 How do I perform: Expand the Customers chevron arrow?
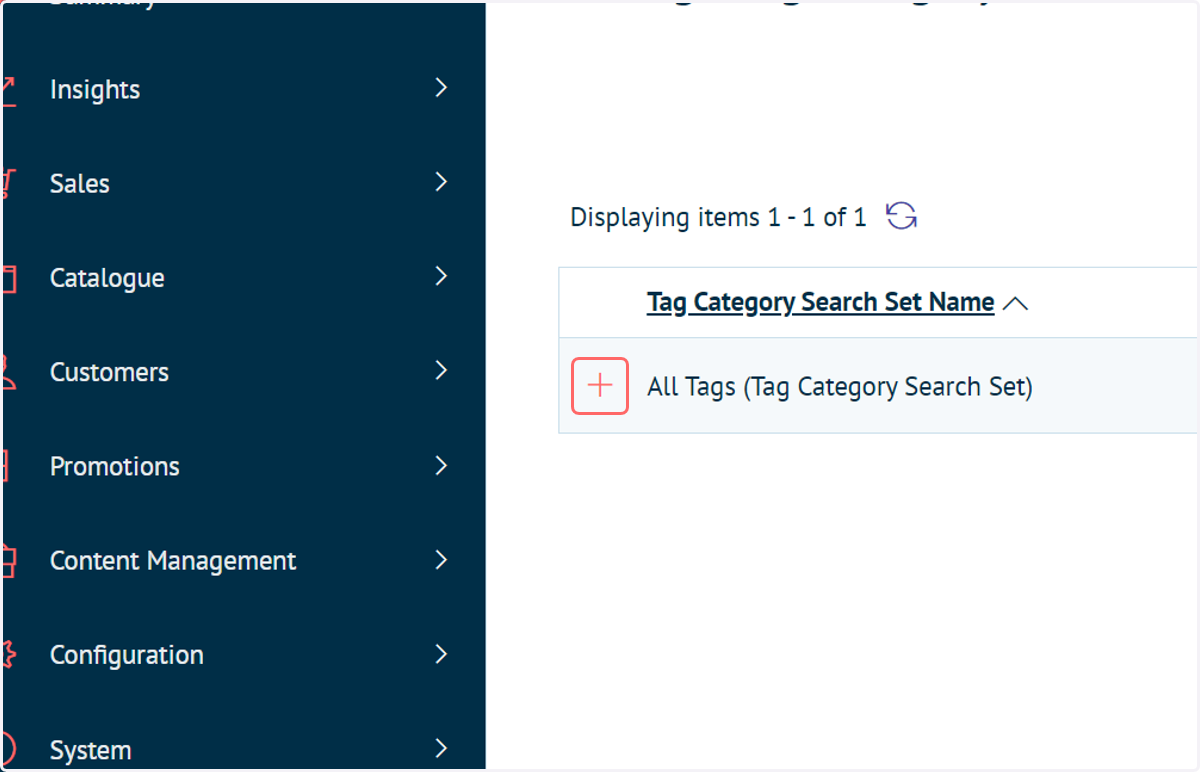pos(442,371)
